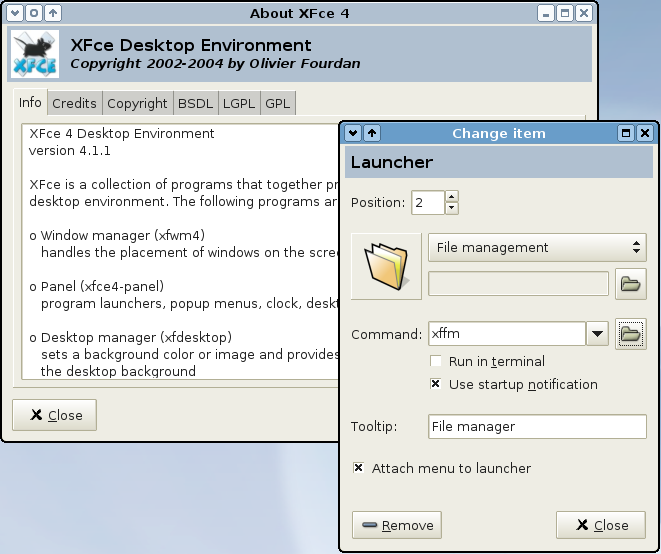This screenshot has height=554, width=661.
Task: Switch to the Credits tab
Action: [74, 103]
